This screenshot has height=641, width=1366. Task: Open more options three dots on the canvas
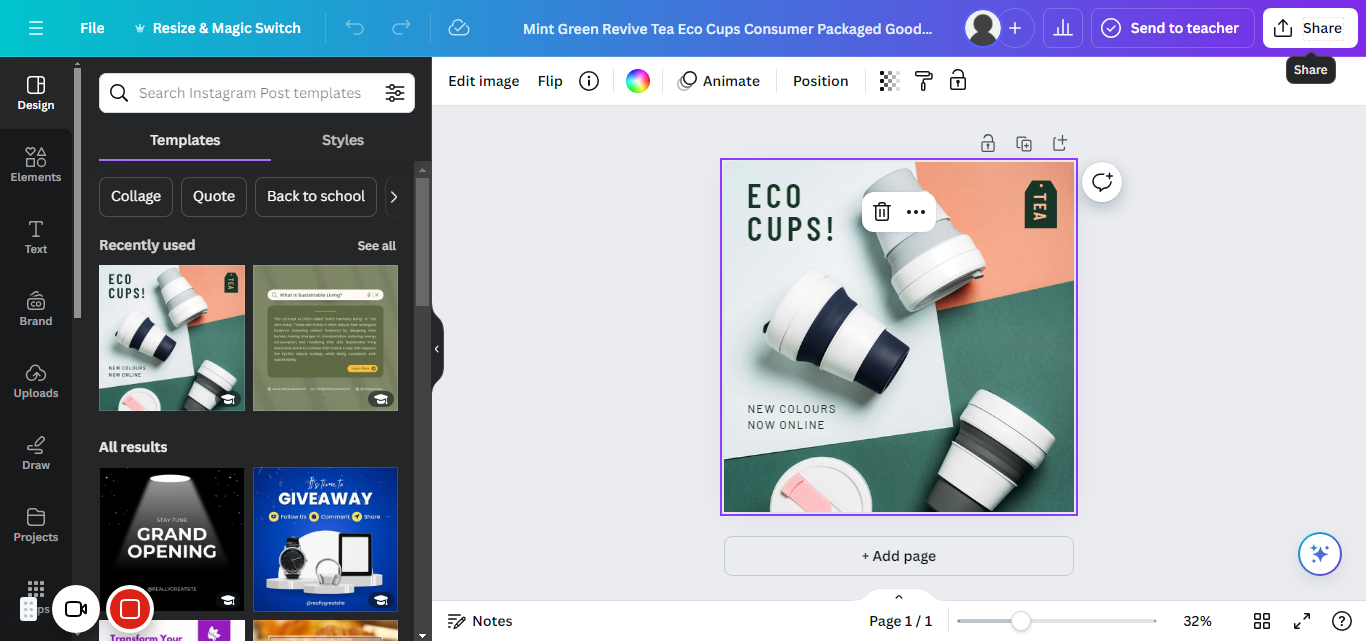point(916,212)
